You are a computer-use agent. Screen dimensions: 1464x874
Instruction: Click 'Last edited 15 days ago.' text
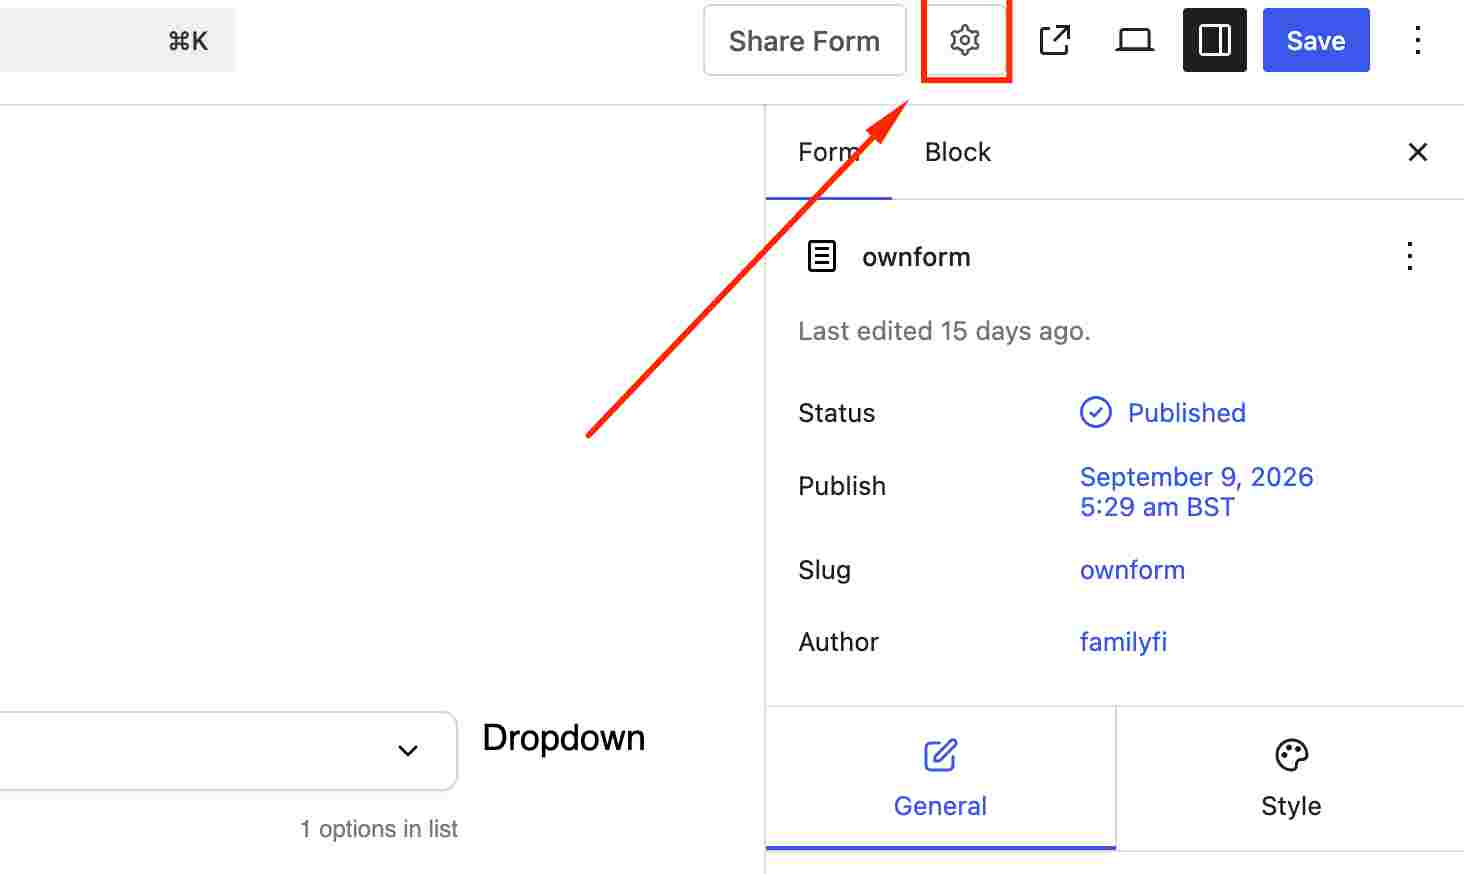point(944,331)
